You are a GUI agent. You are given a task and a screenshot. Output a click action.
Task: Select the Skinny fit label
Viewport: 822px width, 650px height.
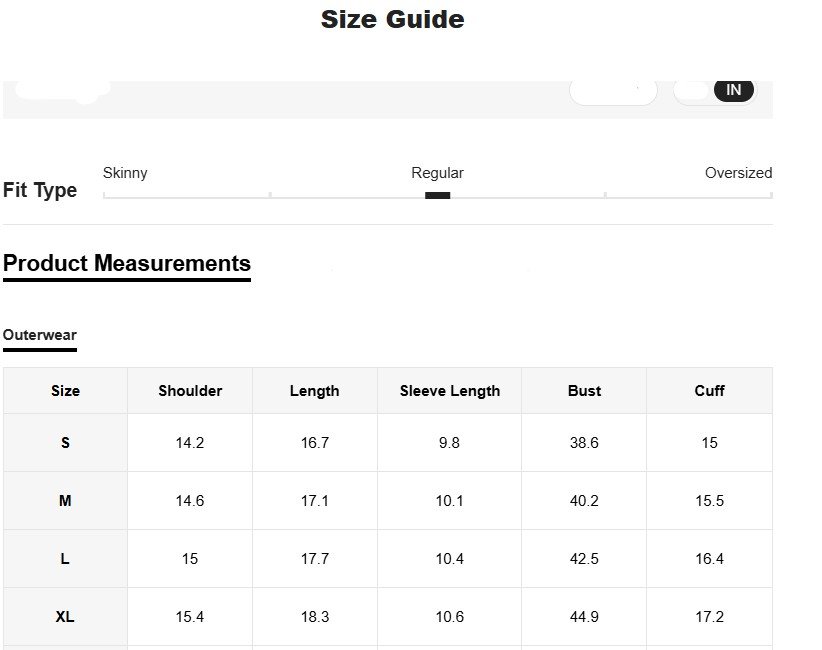click(x=125, y=173)
